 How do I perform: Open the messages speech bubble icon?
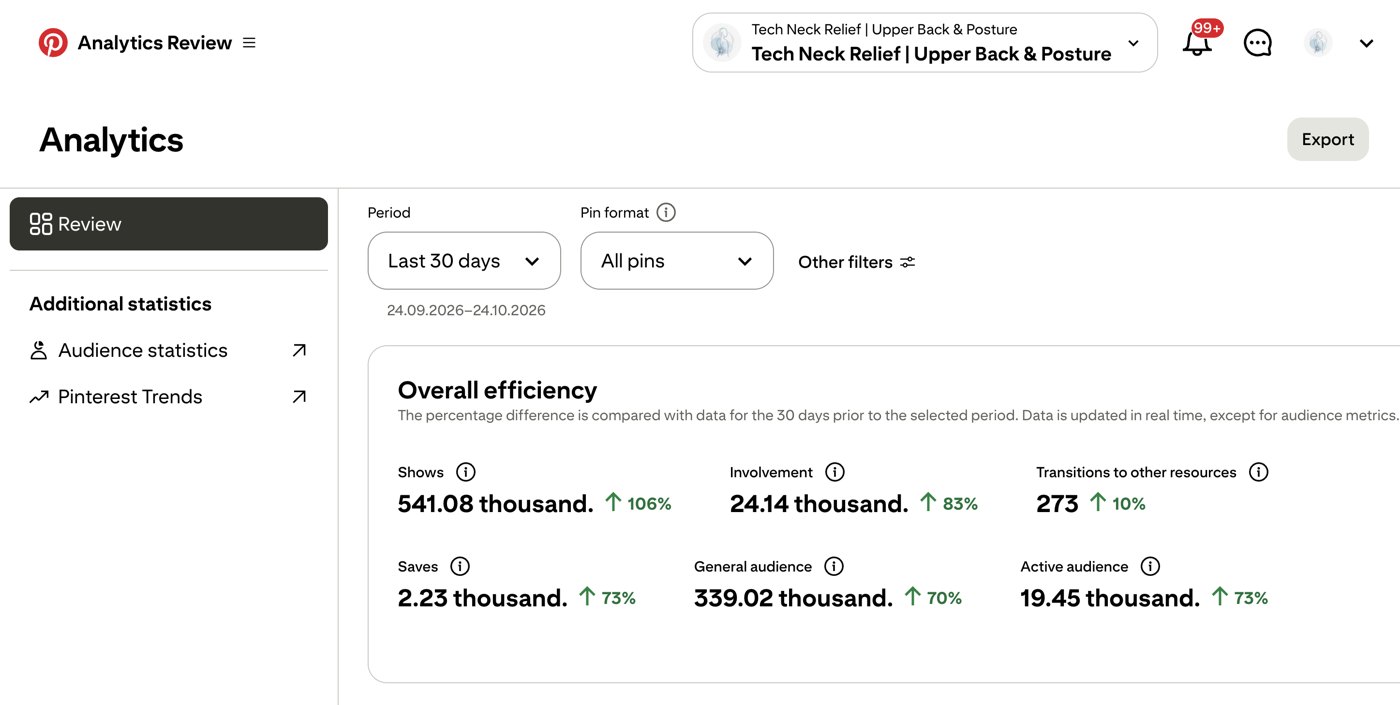coord(1257,43)
